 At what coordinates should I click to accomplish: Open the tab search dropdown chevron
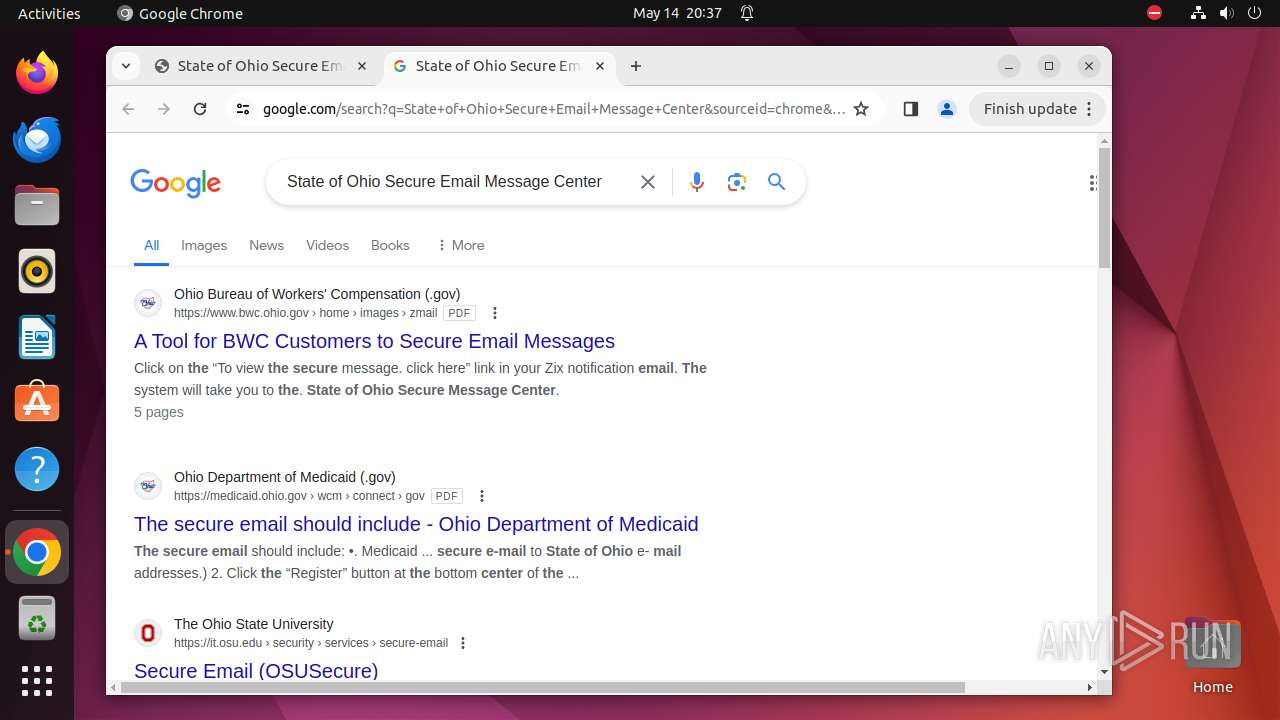click(x=125, y=66)
